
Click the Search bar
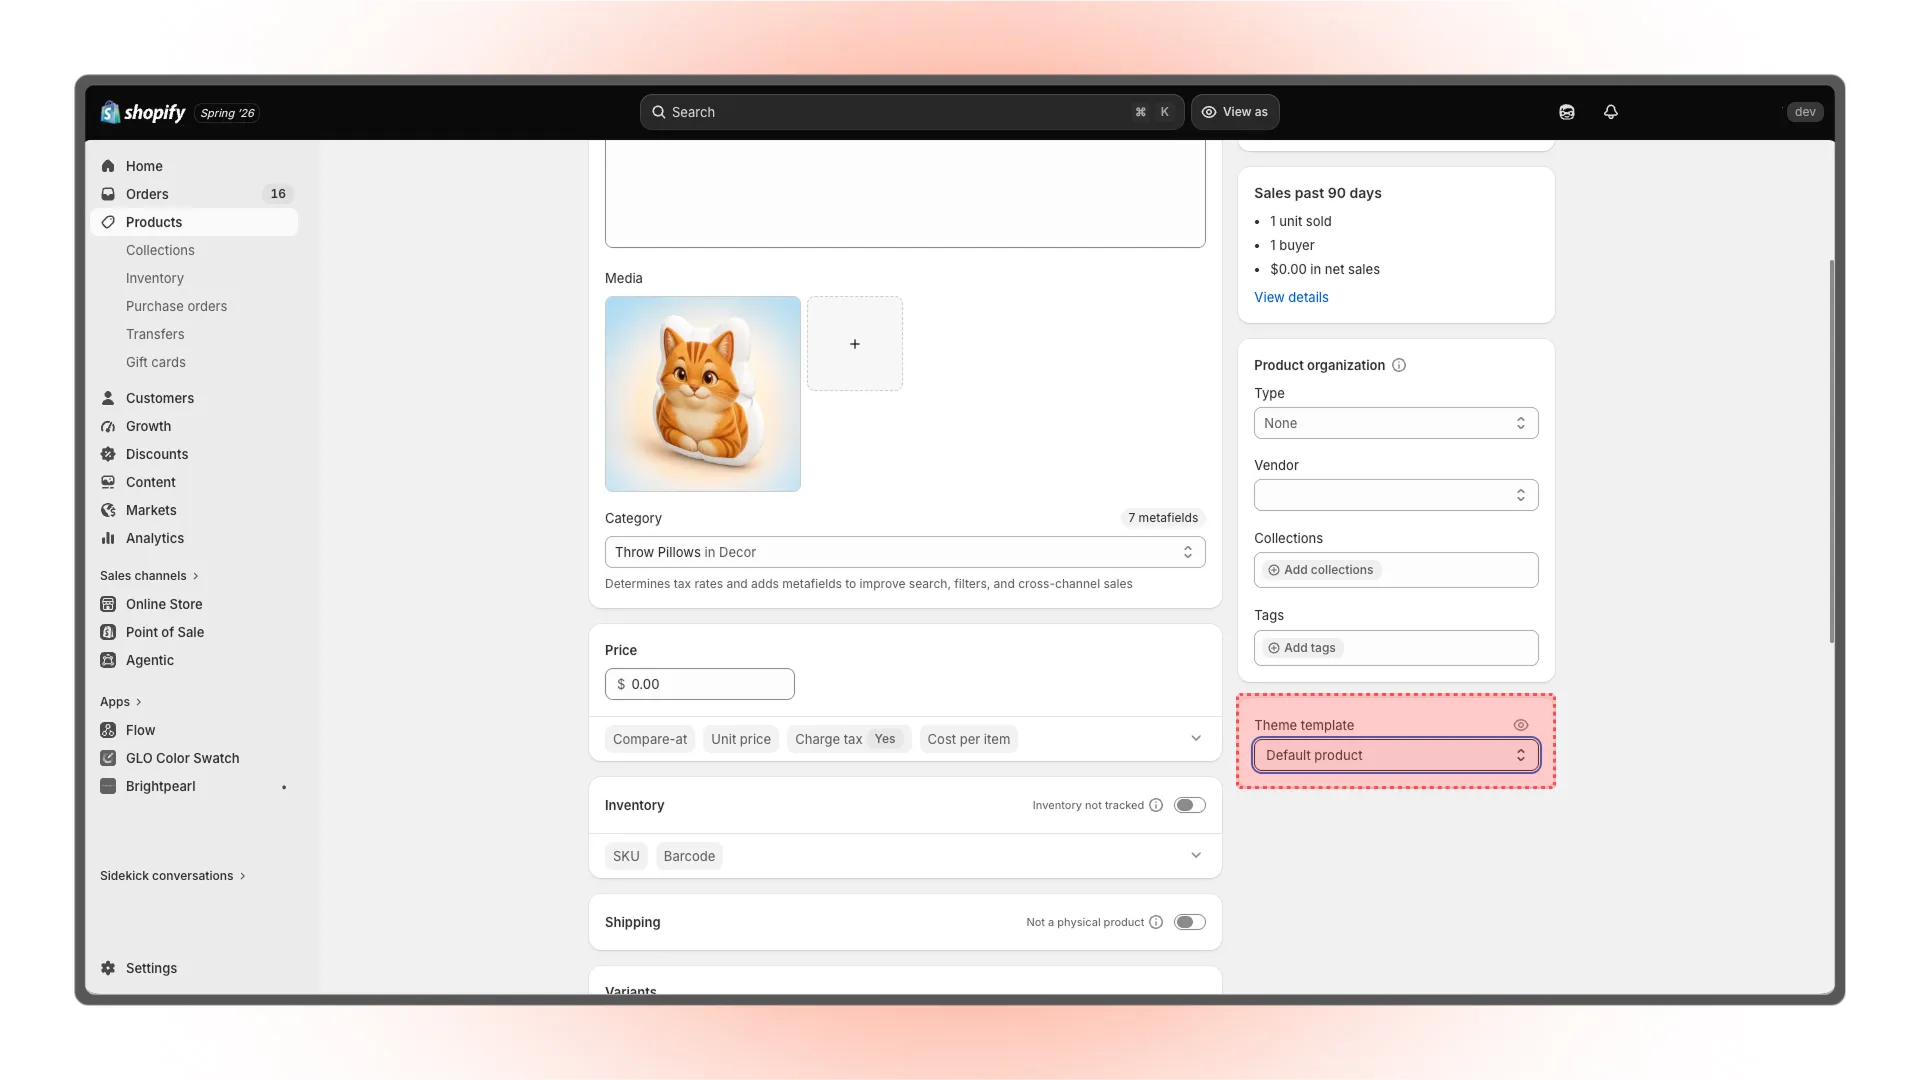pyautogui.click(x=912, y=112)
